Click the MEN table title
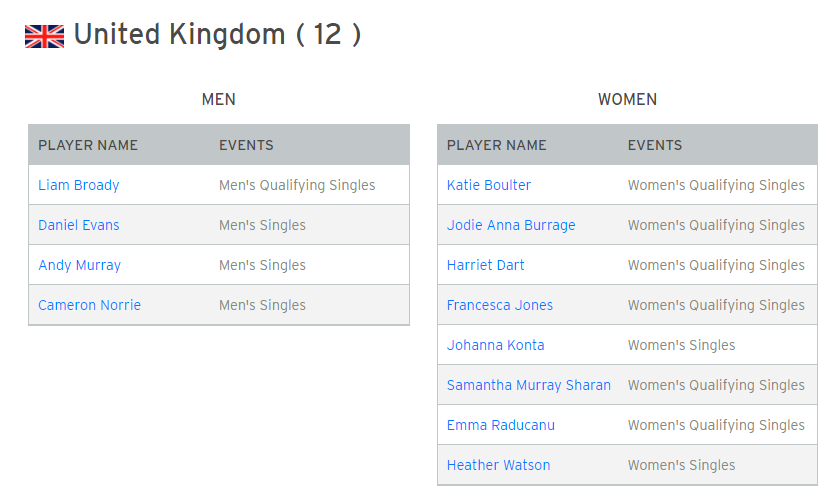Image resolution: width=829 pixels, height=499 pixels. coord(218,99)
